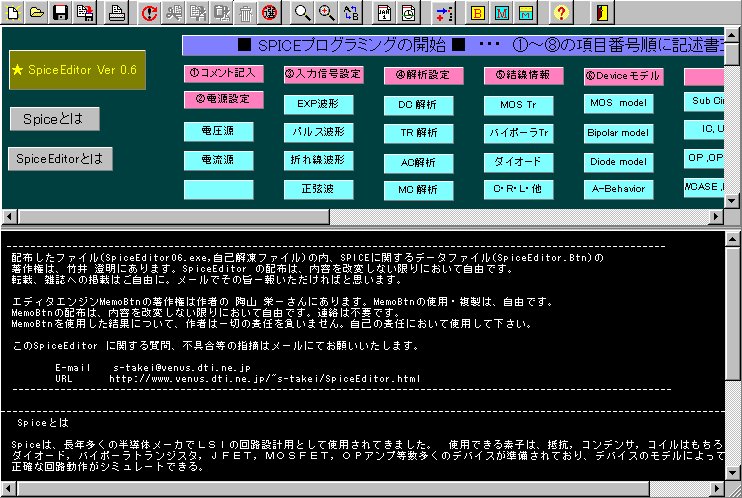This screenshot has height=498, width=742.
Task: Create a new file with the blank page icon
Action: [x=13, y=13]
